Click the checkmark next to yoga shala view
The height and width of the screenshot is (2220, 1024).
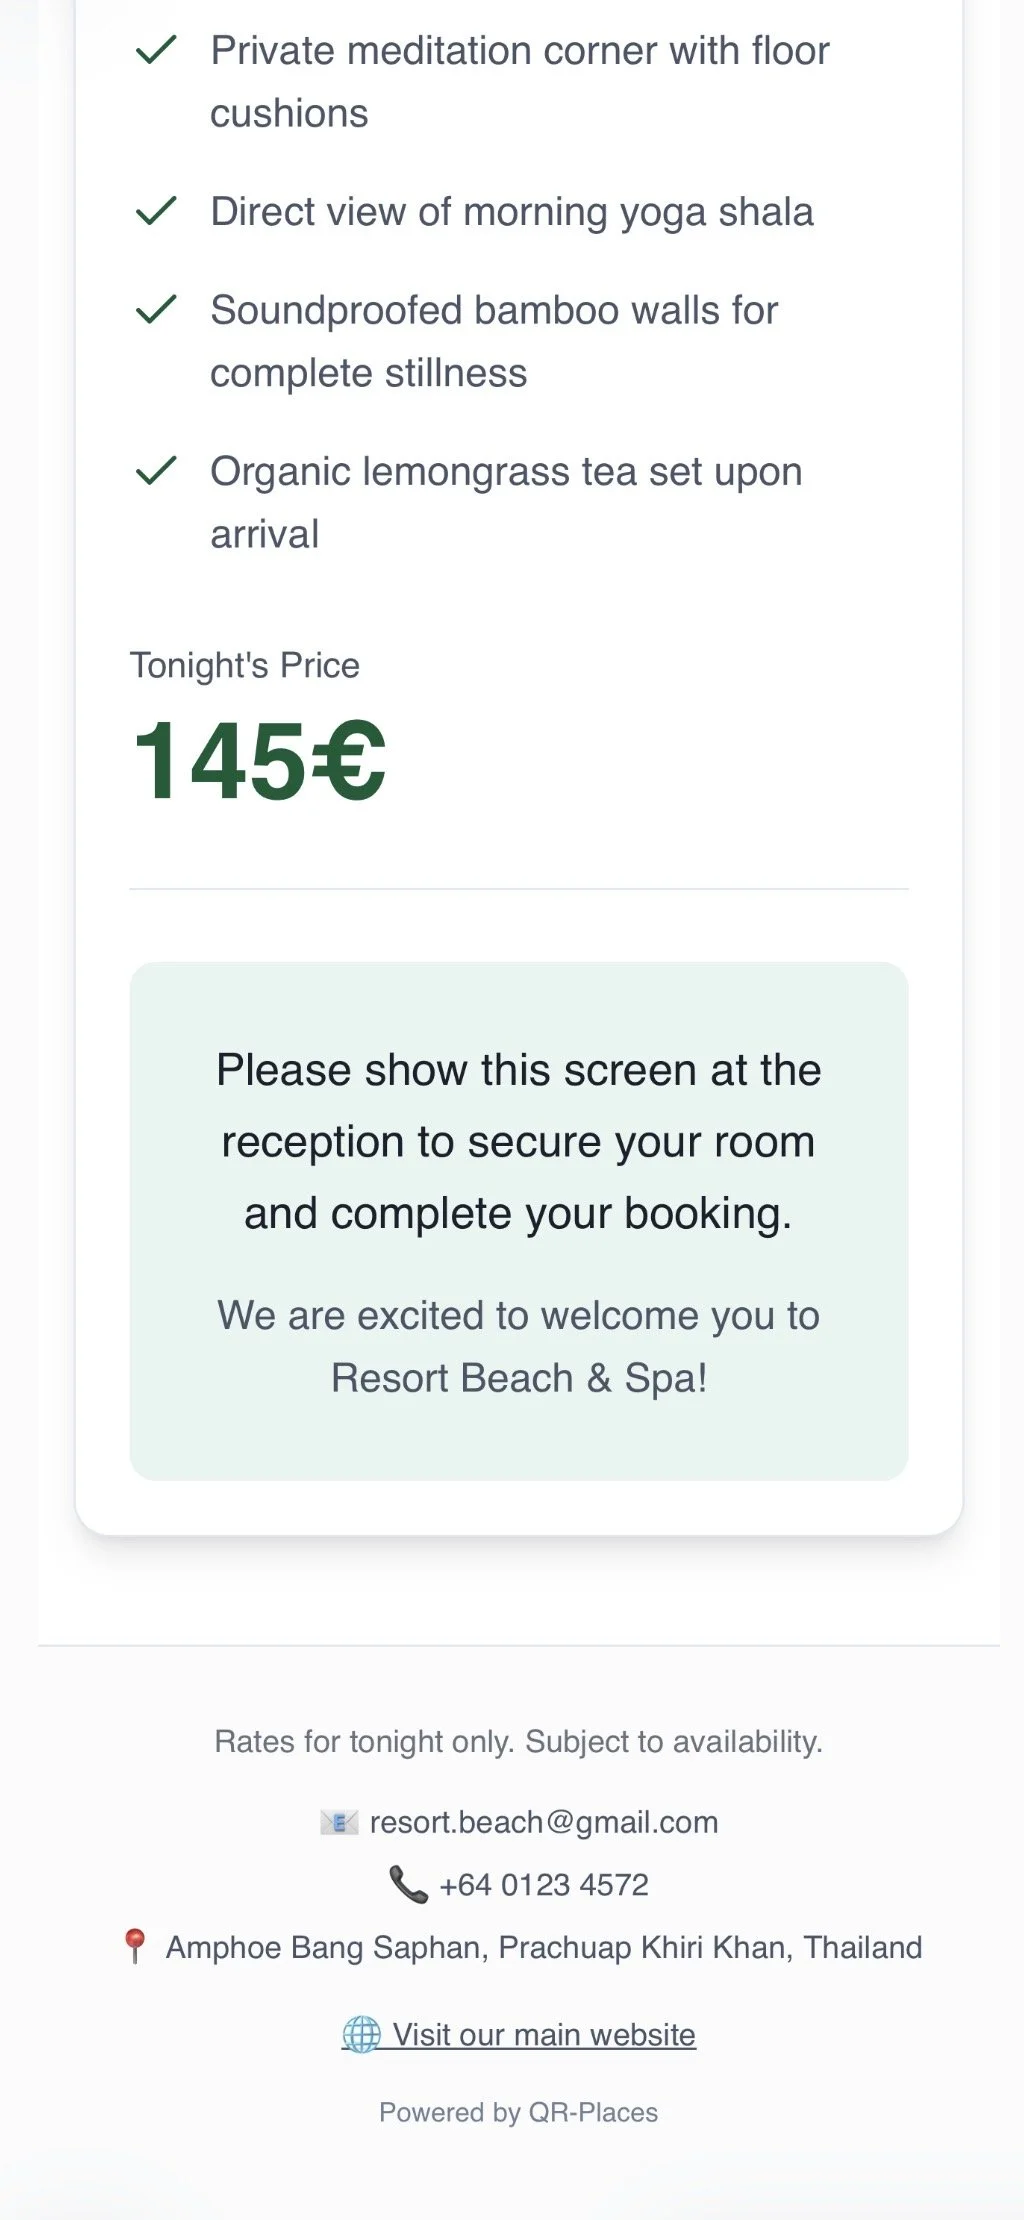[x=156, y=211]
